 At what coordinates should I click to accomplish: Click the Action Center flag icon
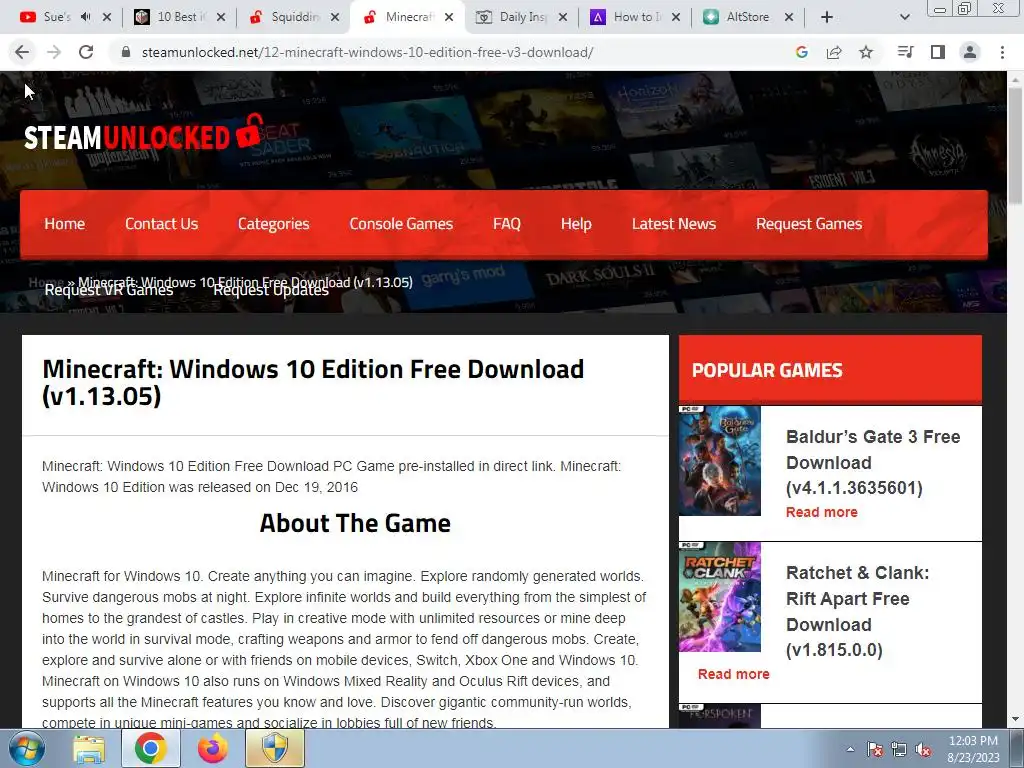click(x=874, y=749)
